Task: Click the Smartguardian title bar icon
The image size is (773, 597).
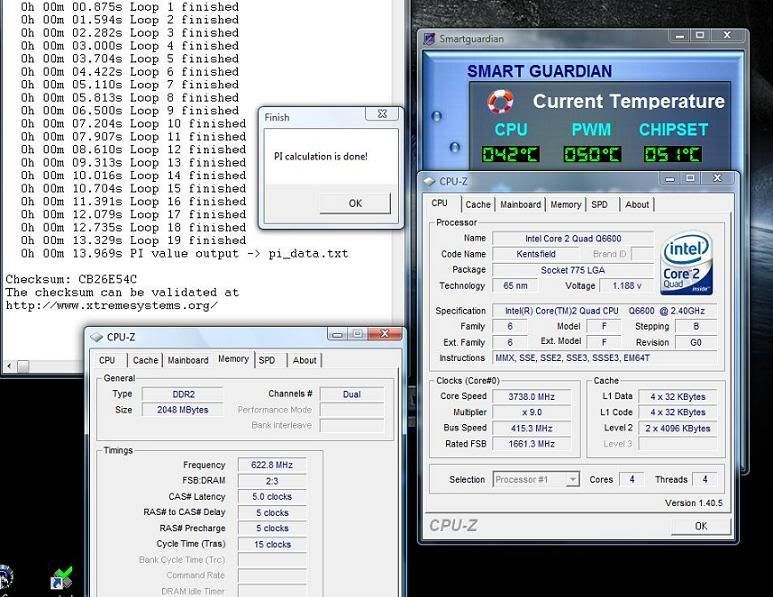Action: [x=429, y=38]
